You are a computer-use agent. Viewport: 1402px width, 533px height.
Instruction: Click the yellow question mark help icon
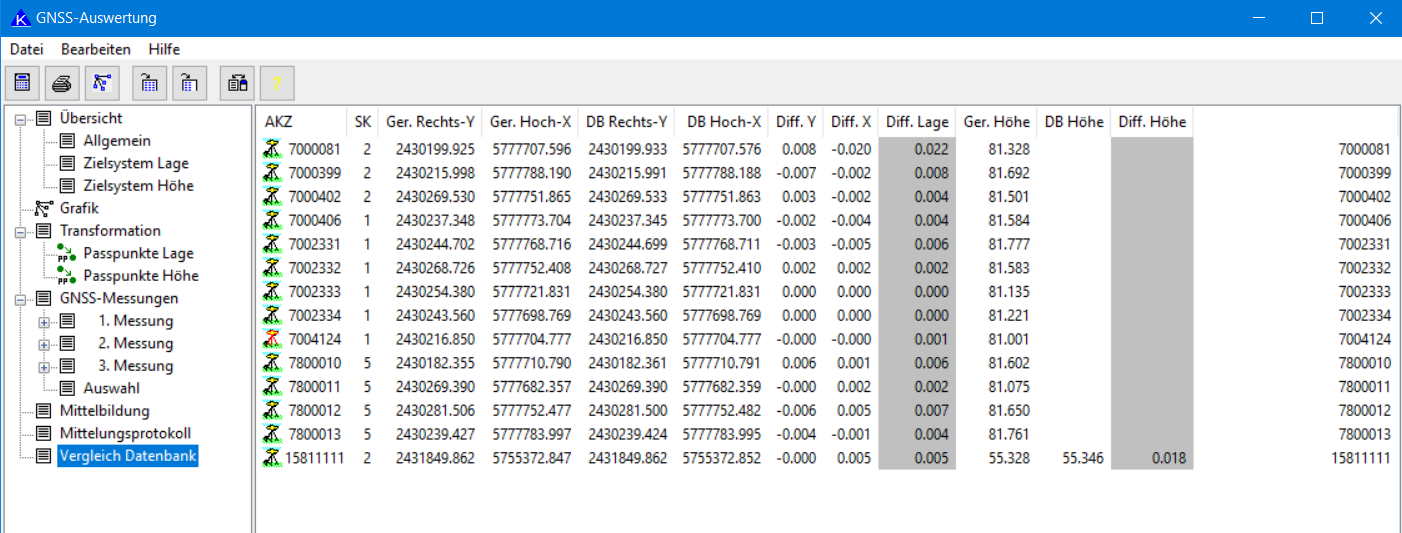pyautogui.click(x=277, y=83)
